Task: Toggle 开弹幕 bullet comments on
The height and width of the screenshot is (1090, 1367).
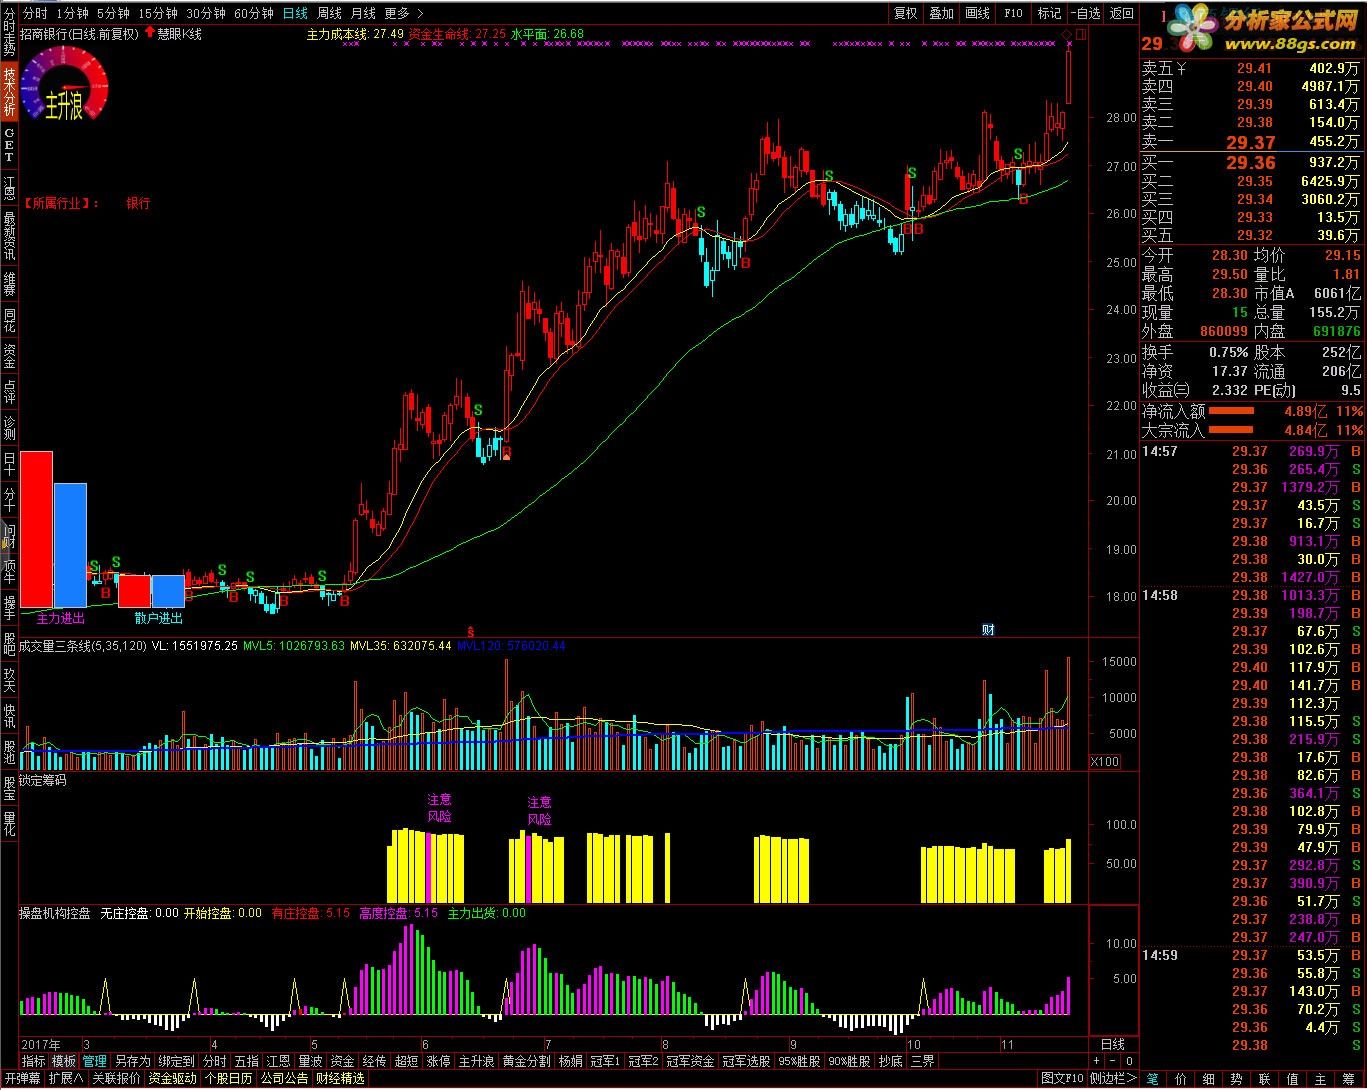Action: pos(21,1079)
